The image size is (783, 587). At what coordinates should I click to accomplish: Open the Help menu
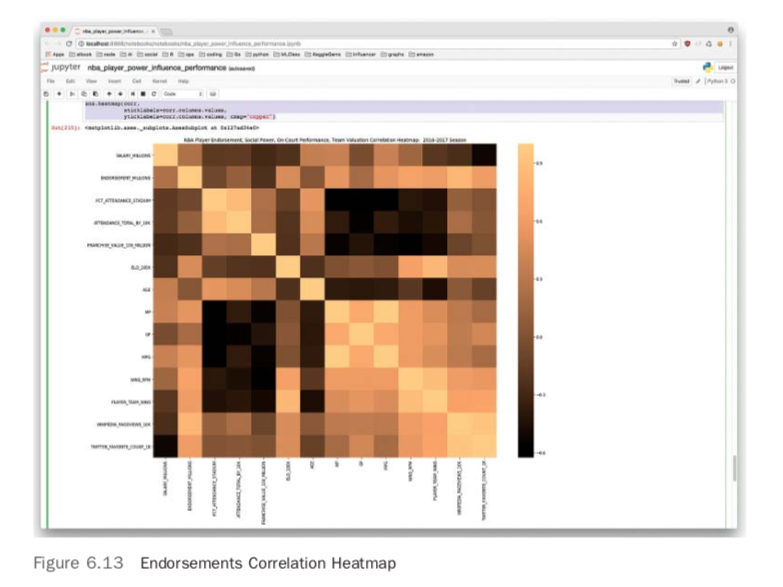tap(183, 81)
